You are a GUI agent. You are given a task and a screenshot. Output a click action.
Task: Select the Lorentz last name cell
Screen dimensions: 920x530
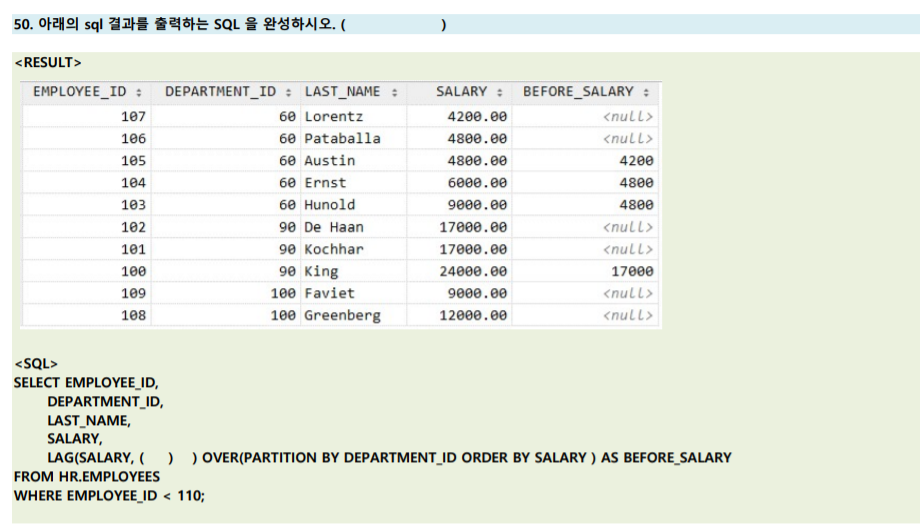[353, 116]
